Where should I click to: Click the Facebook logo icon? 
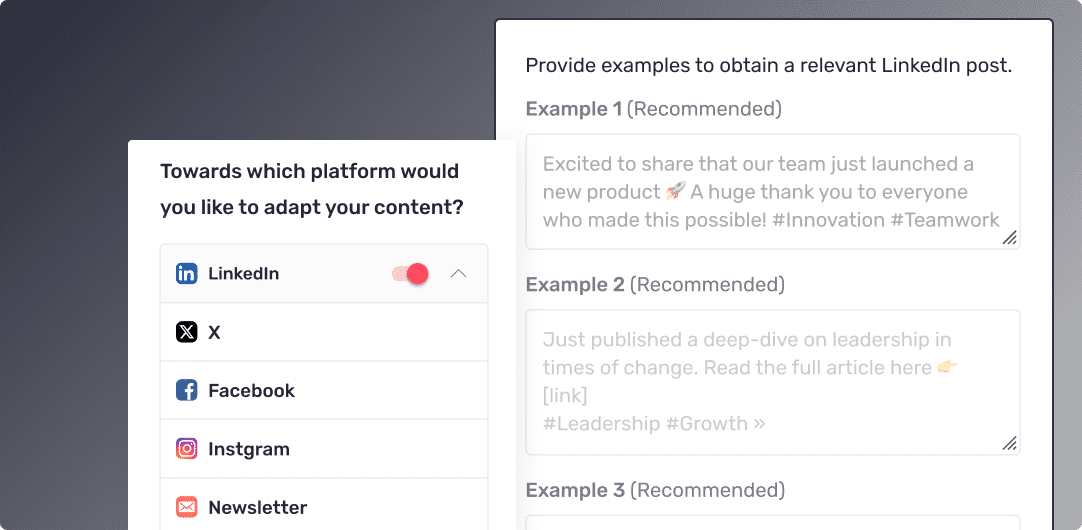pyautogui.click(x=187, y=390)
